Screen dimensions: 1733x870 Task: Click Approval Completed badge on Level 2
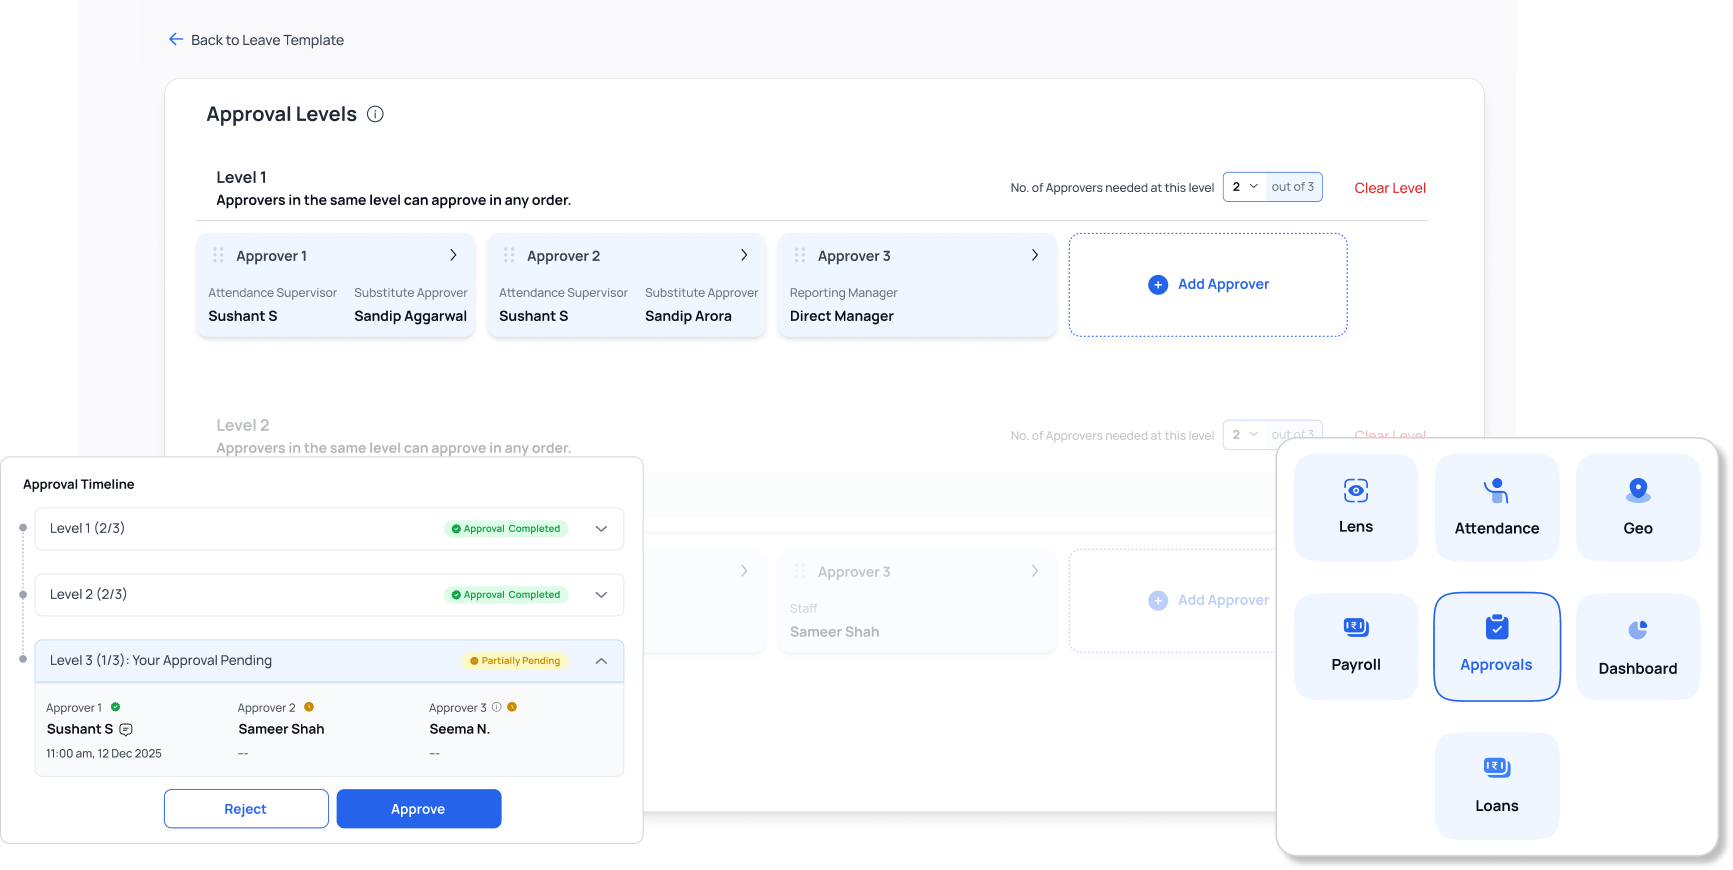pyautogui.click(x=506, y=594)
